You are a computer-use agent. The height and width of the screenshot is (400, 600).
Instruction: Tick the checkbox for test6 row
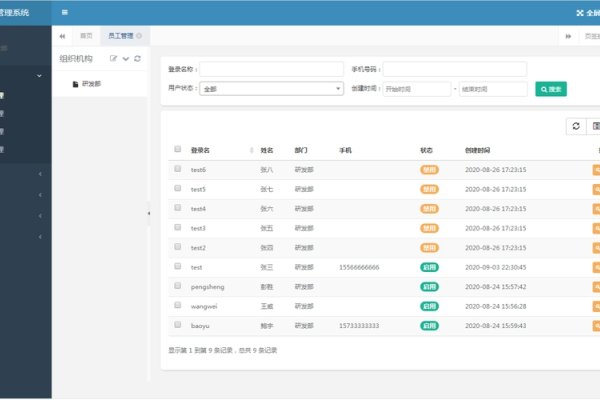(x=178, y=168)
